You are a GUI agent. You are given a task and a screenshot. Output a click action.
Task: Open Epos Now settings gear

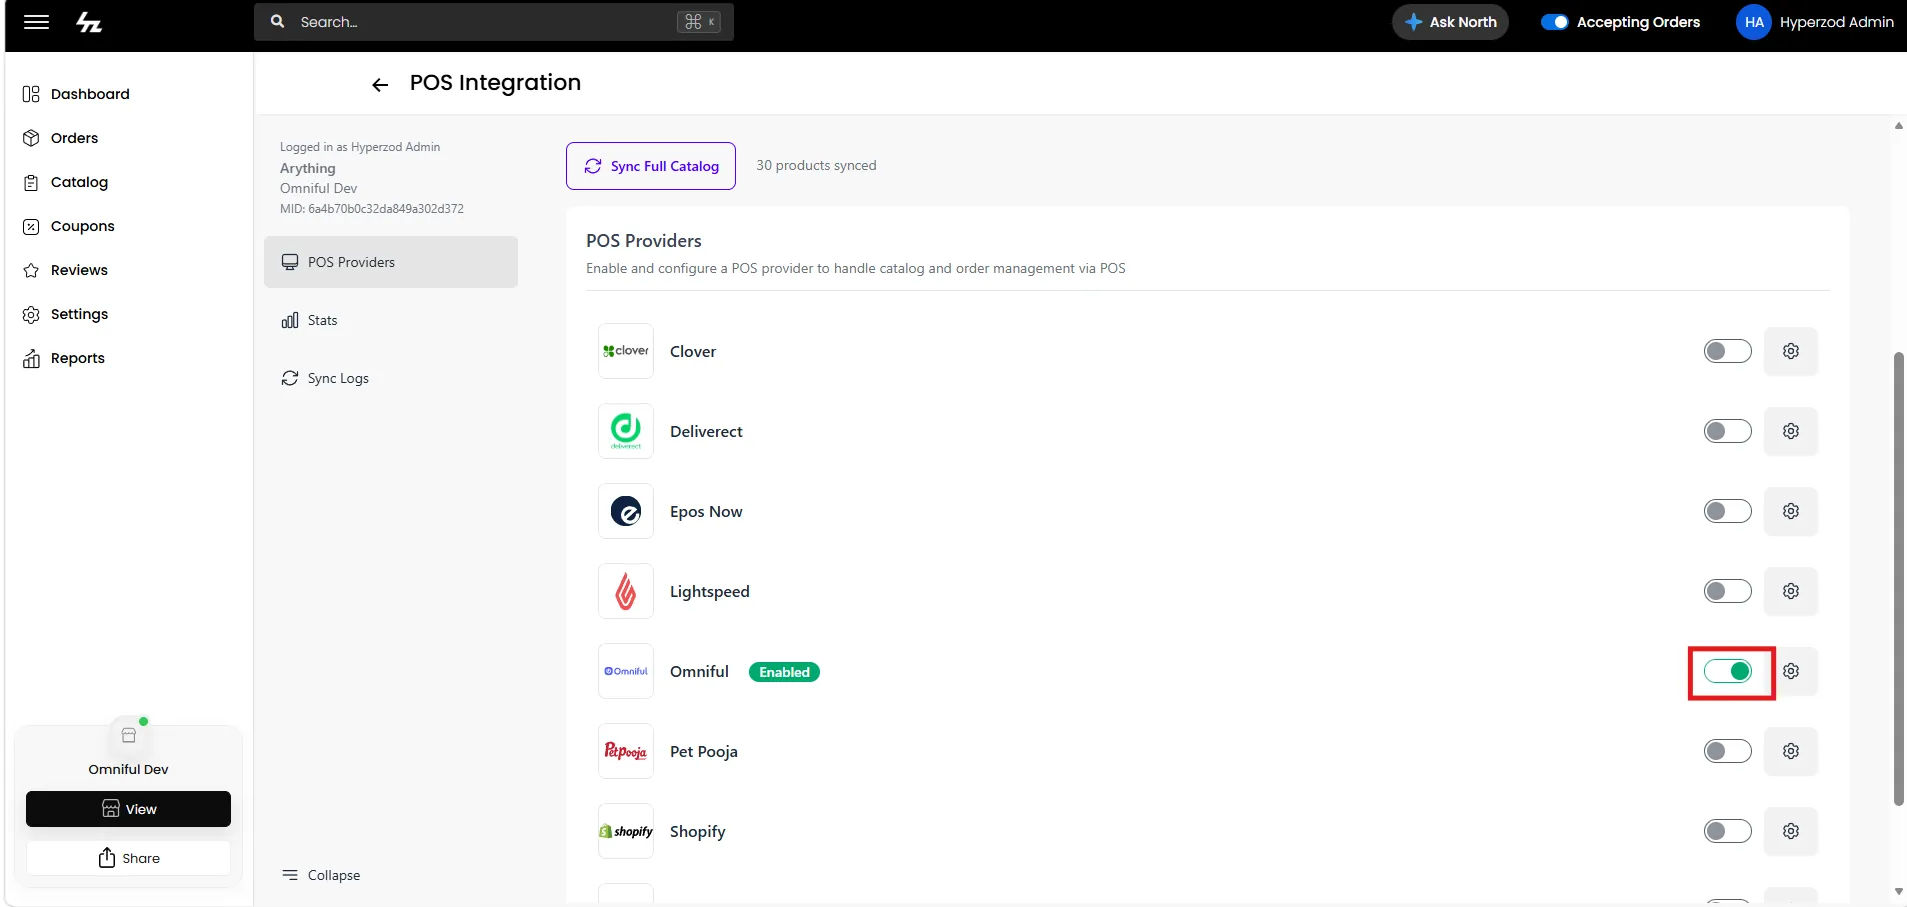[x=1790, y=511]
